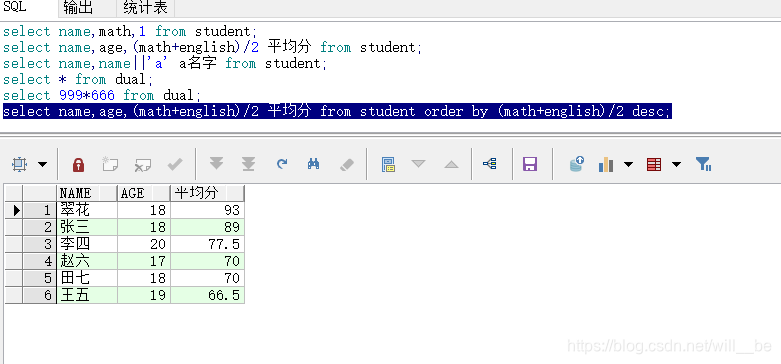Viewport: 781px width, 364px height.
Task: Click the AGE cell showing 17
Action: (x=144, y=261)
